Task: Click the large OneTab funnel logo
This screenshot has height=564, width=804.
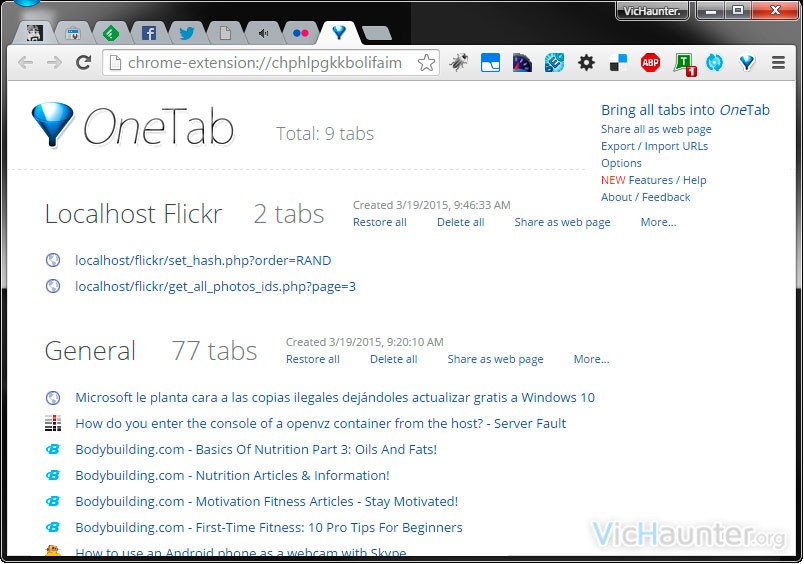Action: tap(52, 124)
